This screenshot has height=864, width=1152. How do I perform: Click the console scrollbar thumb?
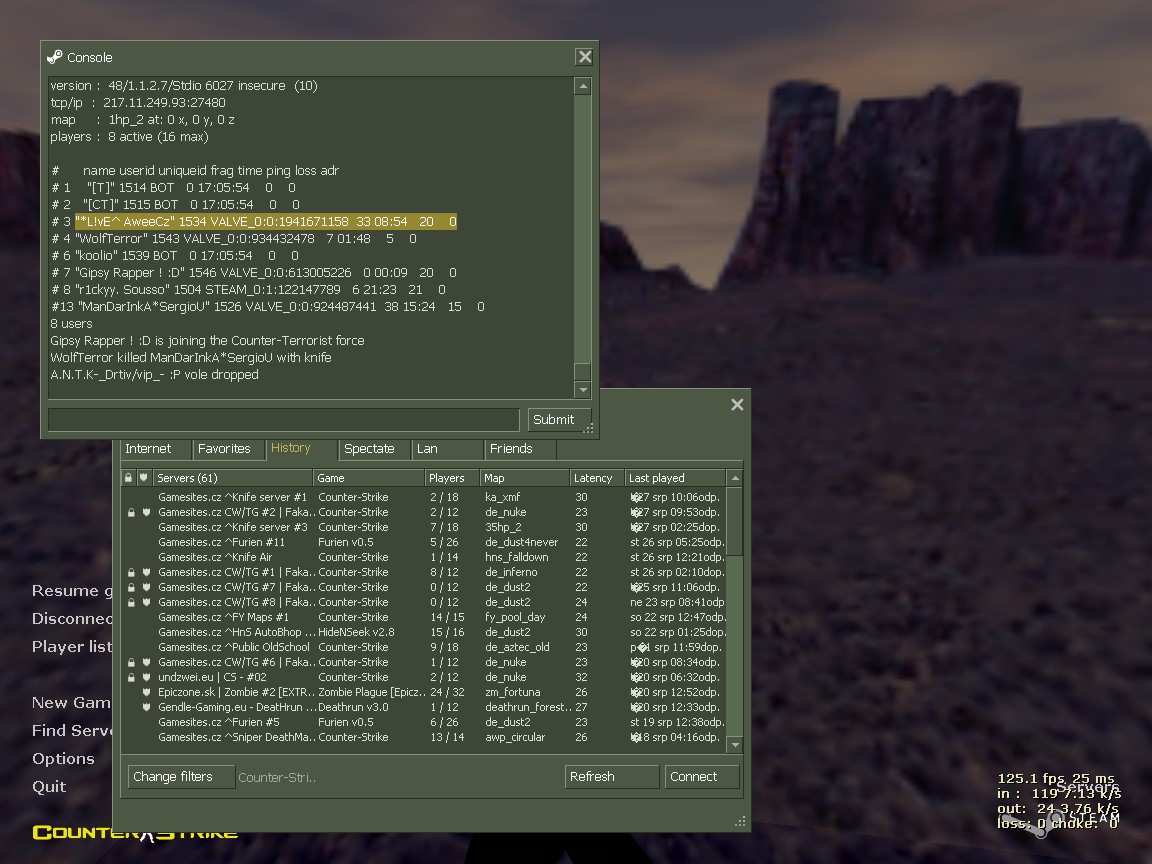pyautogui.click(x=583, y=370)
